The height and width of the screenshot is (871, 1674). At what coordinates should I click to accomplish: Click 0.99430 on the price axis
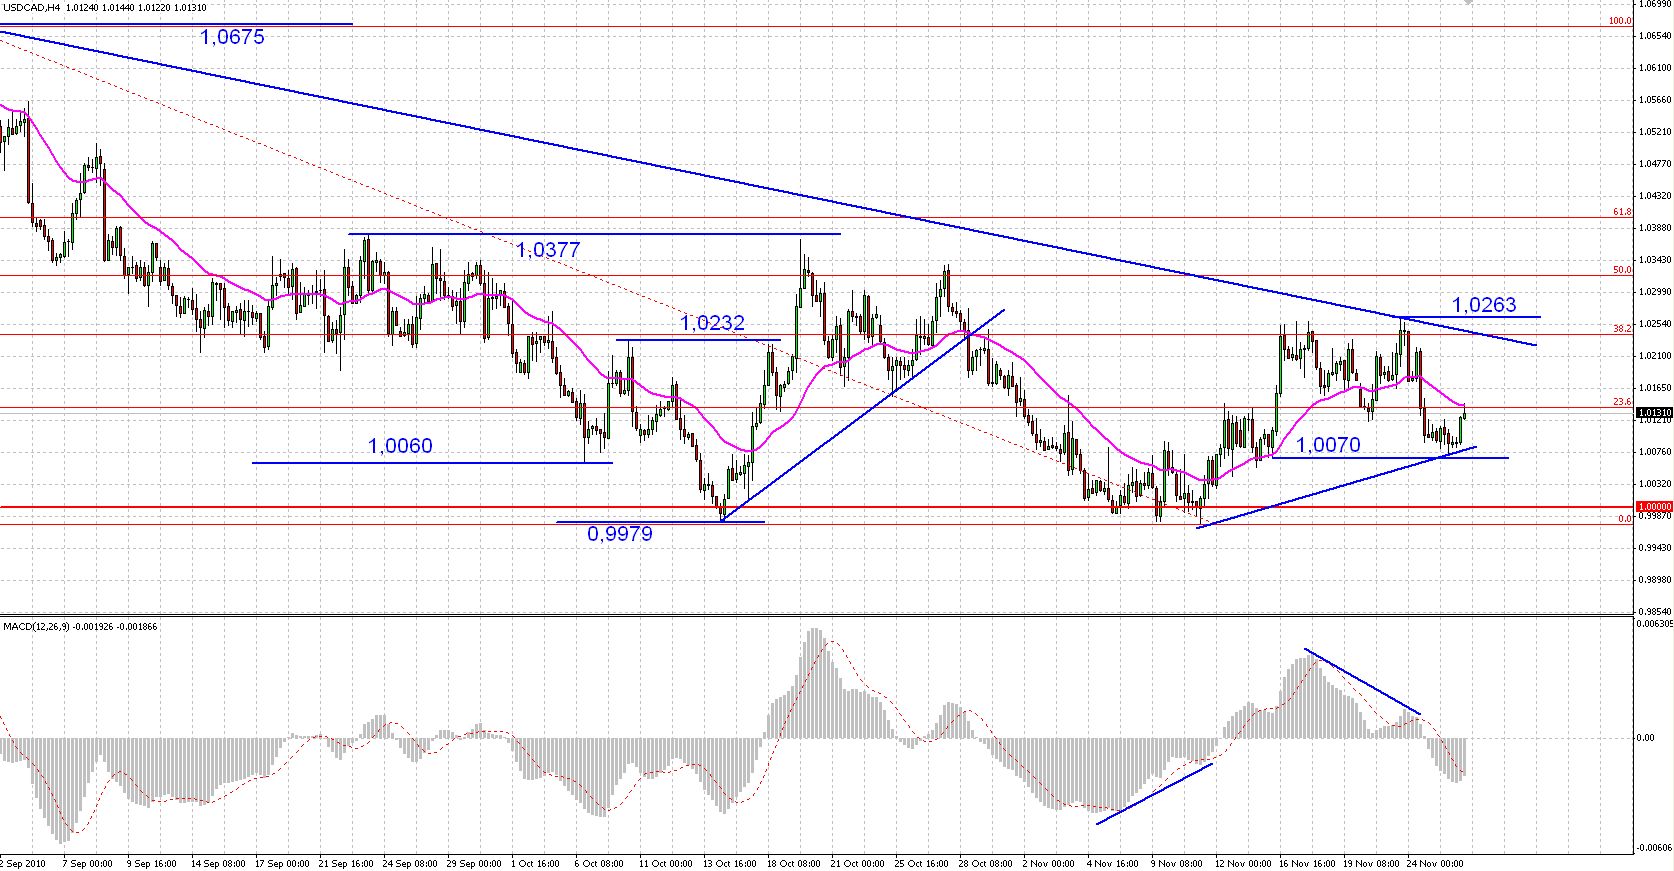1656,548
